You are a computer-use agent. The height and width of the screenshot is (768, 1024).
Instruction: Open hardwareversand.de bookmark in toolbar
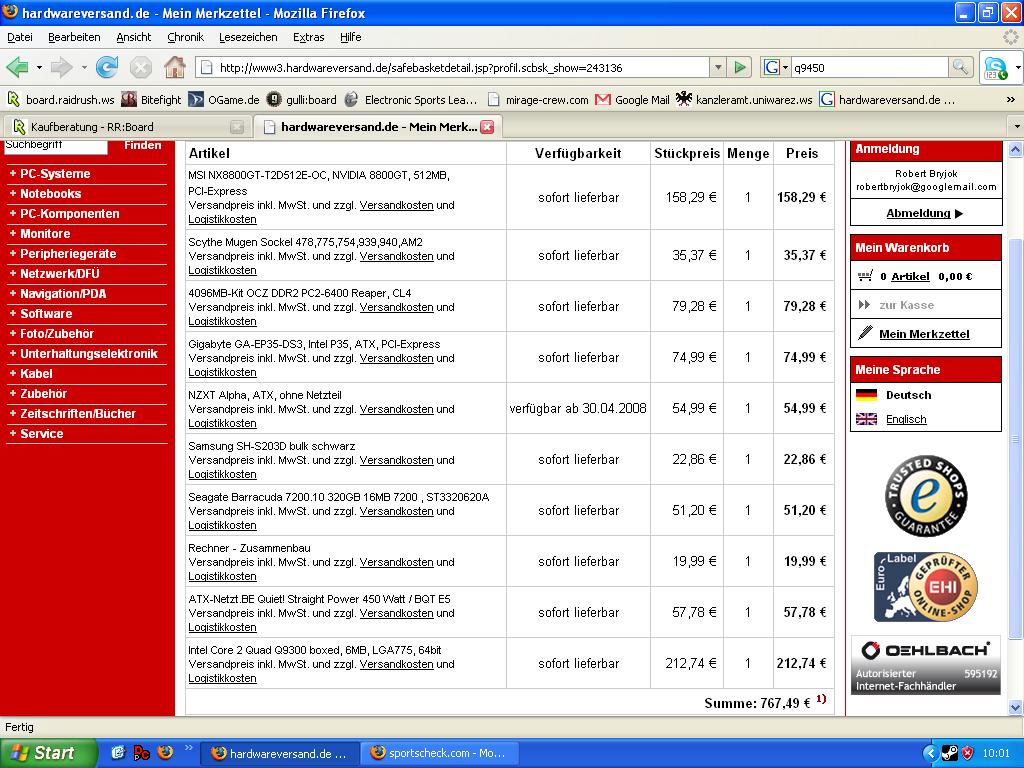coord(888,100)
